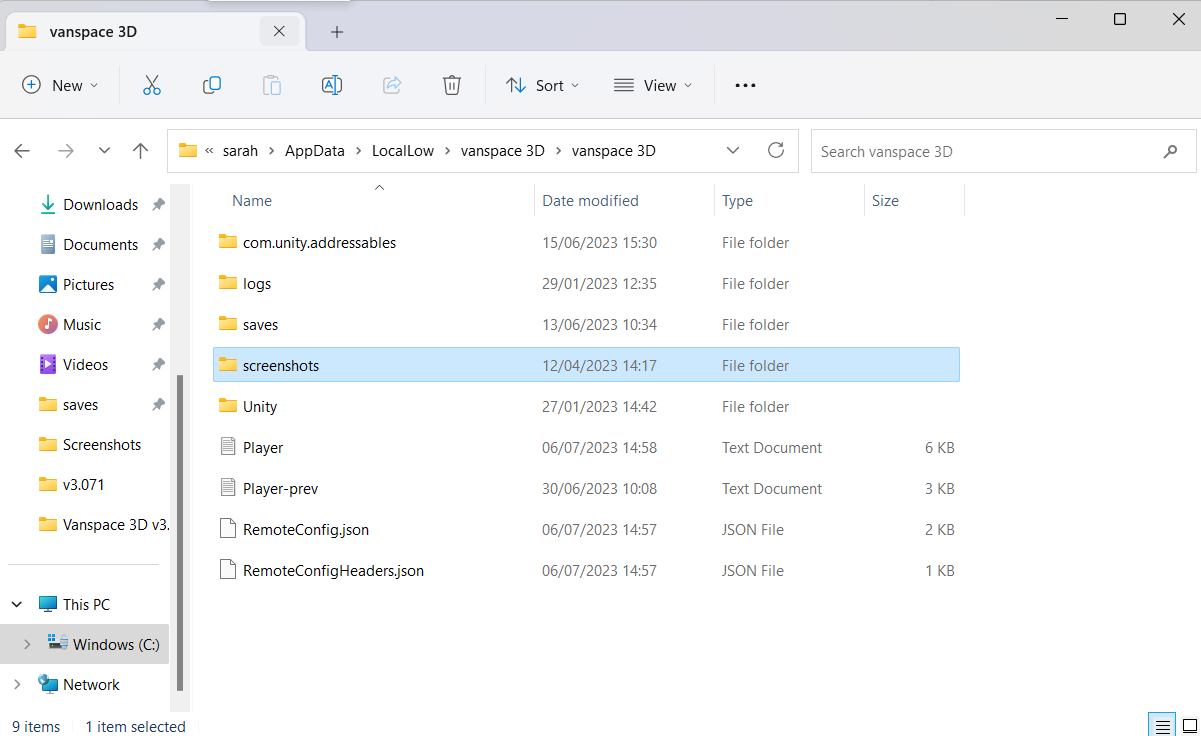This screenshot has height=736, width=1201.
Task: Click the folder icon in address bar
Action: tap(188, 151)
